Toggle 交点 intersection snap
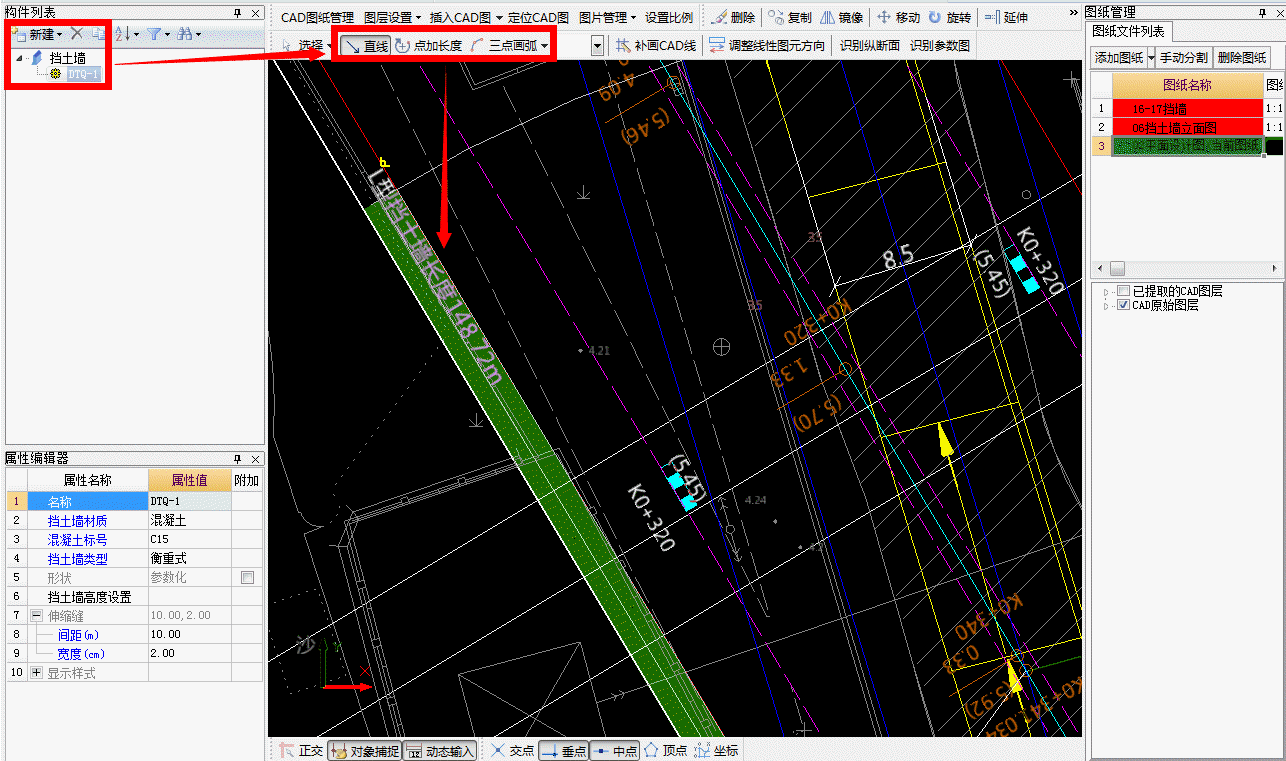Image resolution: width=1286 pixels, height=761 pixels. [x=513, y=750]
